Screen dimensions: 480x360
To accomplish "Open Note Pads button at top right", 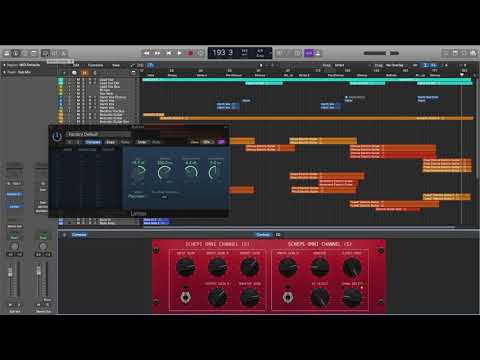I will click(455, 53).
